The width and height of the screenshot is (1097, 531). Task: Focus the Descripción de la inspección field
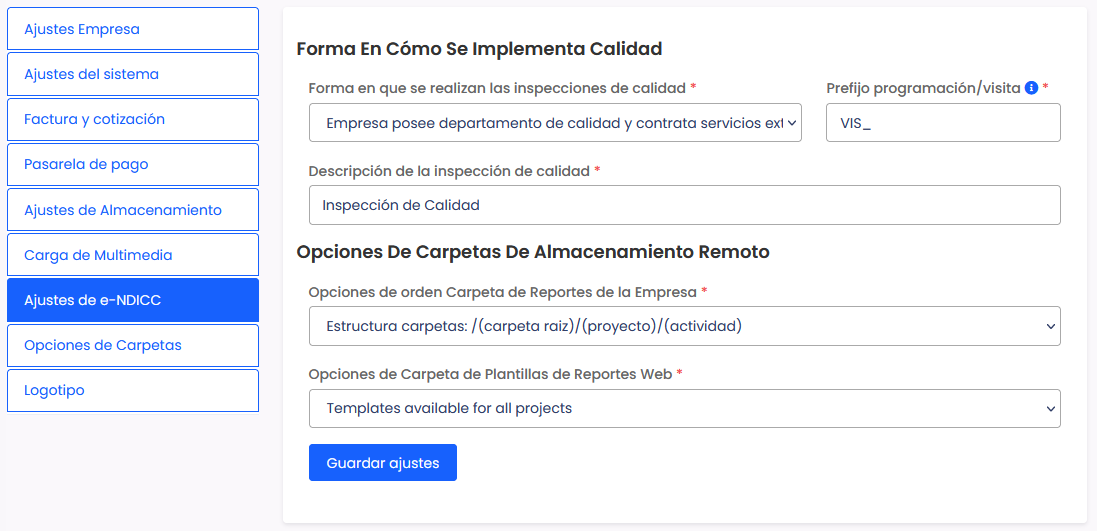(x=683, y=205)
